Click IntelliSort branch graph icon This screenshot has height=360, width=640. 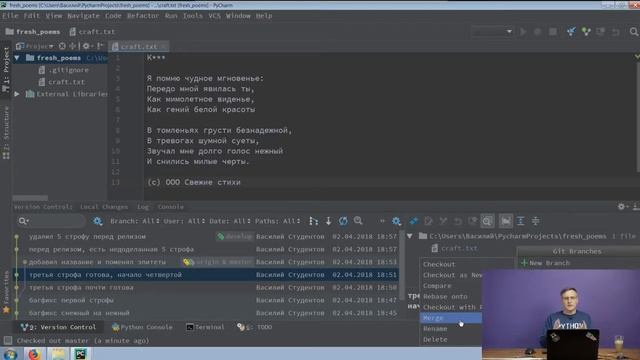pos(313,221)
